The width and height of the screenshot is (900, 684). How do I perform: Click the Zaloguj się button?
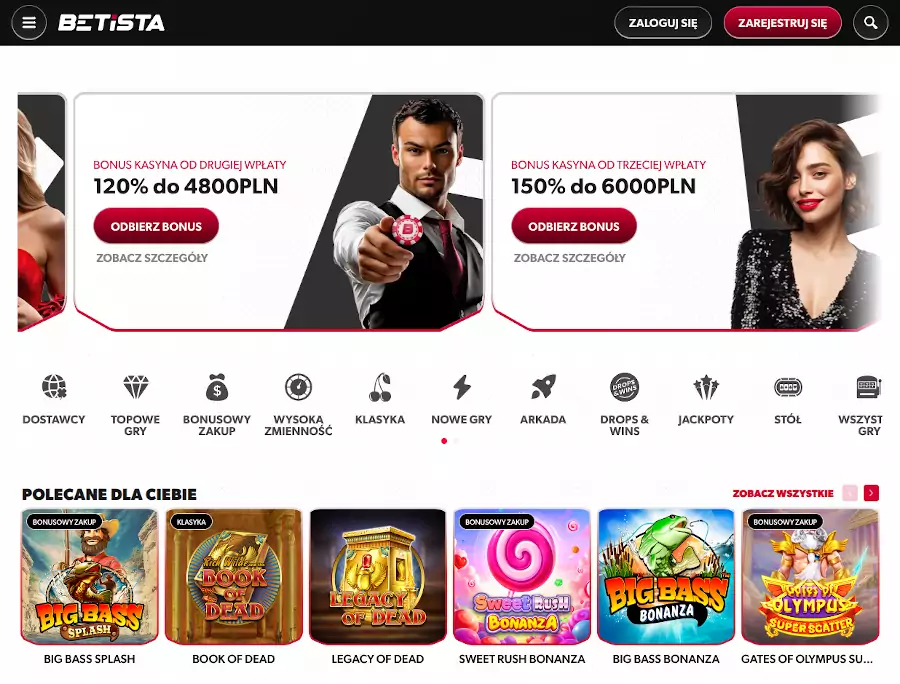coord(663,23)
